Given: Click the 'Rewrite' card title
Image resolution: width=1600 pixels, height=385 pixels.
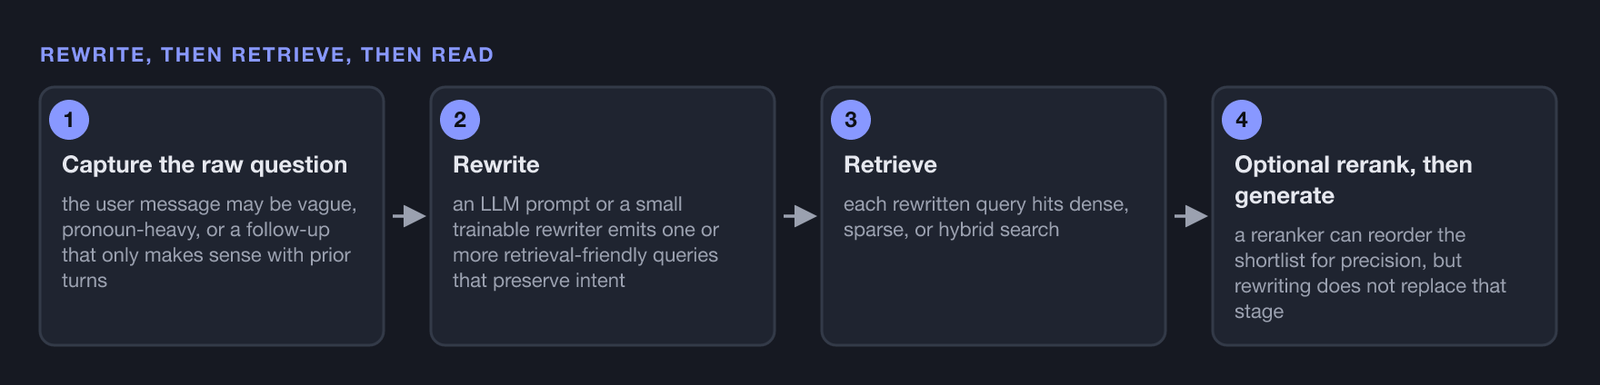Looking at the screenshot, I should (x=496, y=165).
